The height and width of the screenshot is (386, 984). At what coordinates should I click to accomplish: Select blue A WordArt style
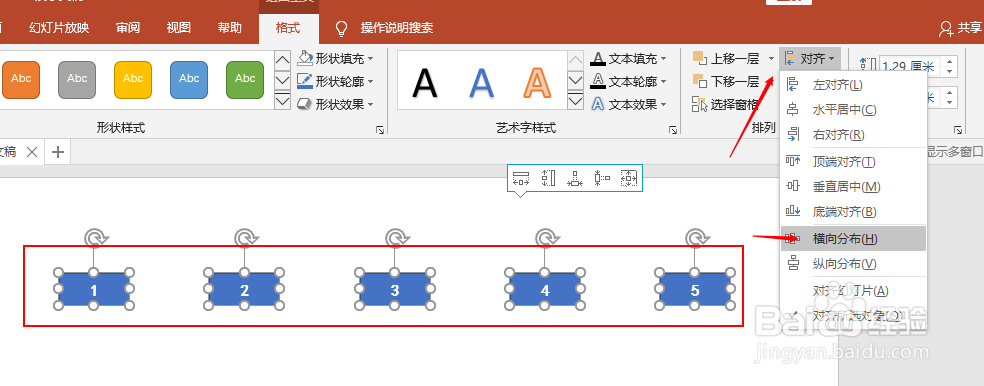(482, 82)
